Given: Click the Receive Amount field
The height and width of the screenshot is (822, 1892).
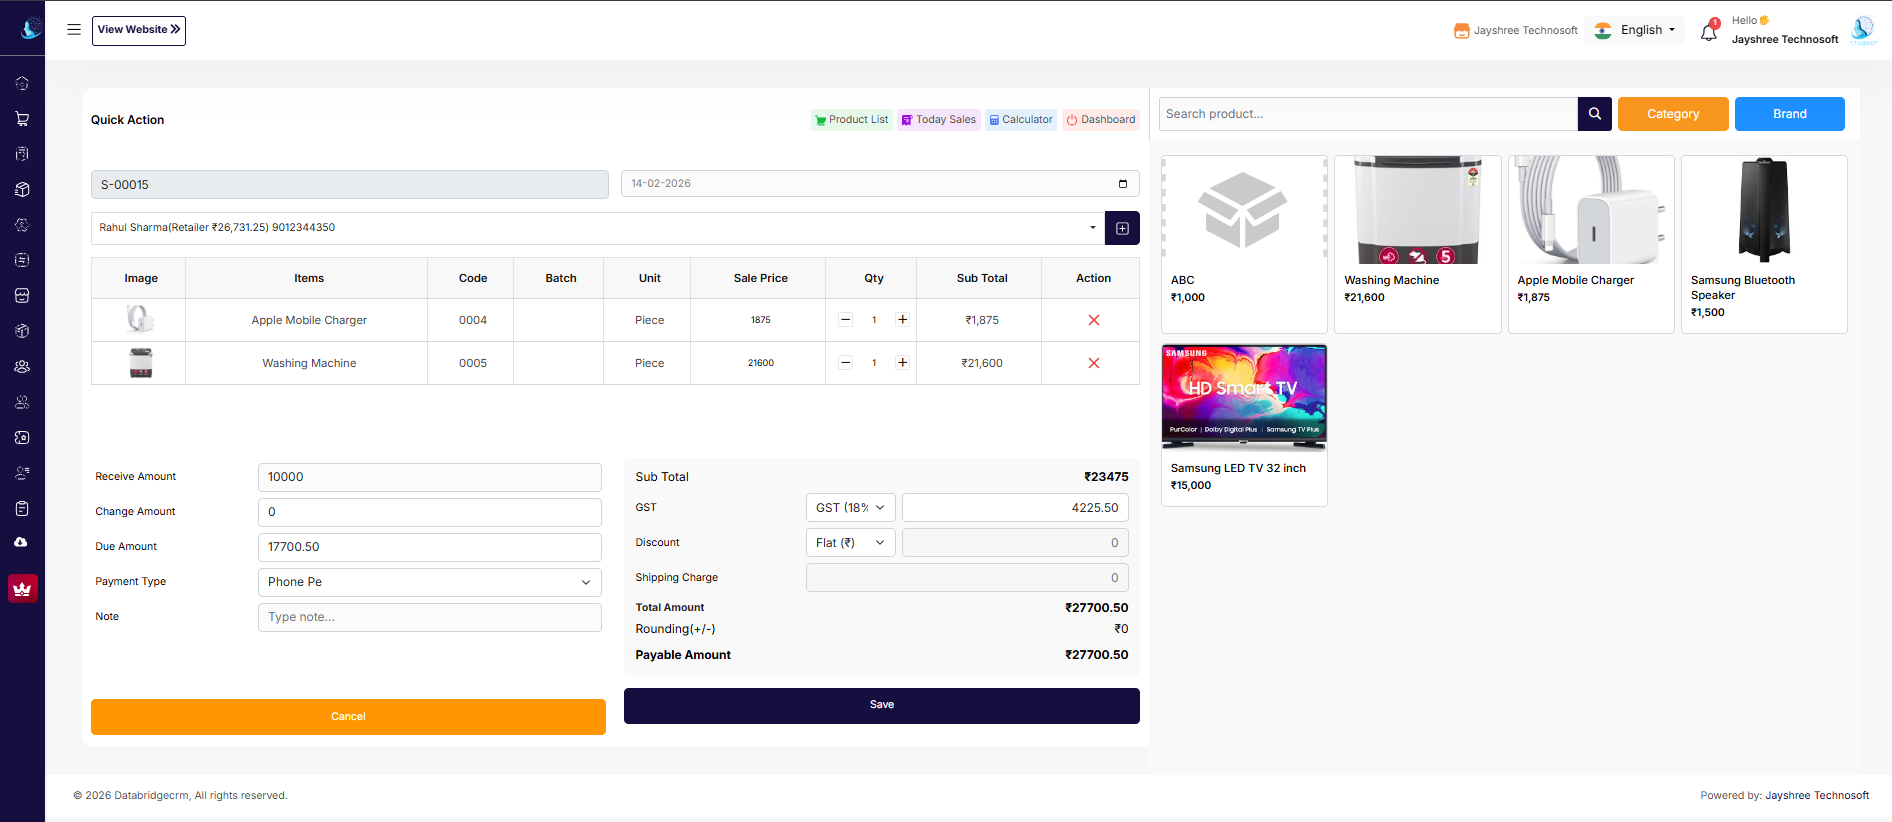Looking at the screenshot, I should coord(430,477).
